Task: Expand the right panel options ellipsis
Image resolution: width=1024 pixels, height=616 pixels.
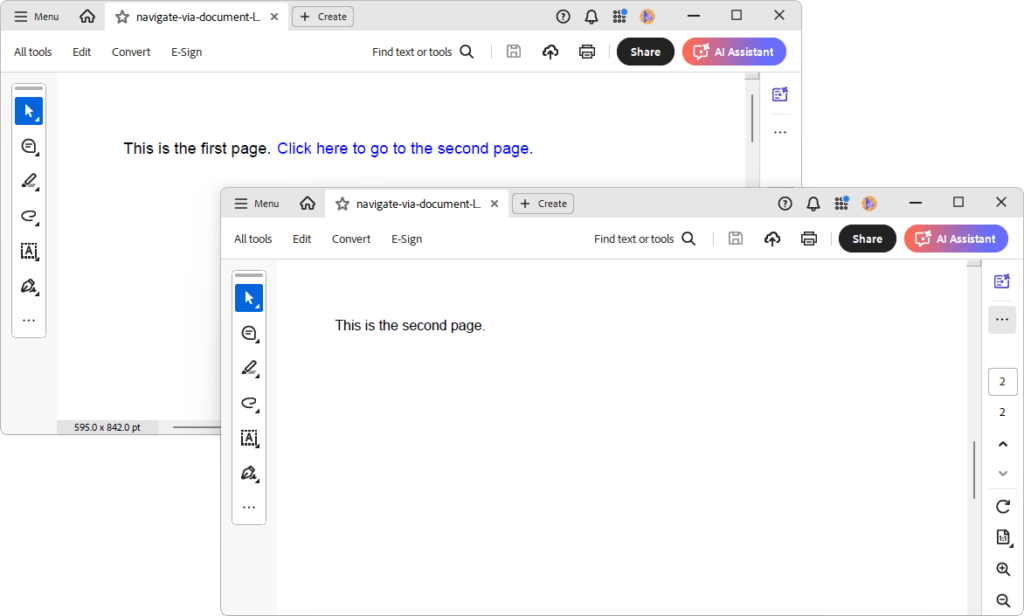Action: (1002, 319)
